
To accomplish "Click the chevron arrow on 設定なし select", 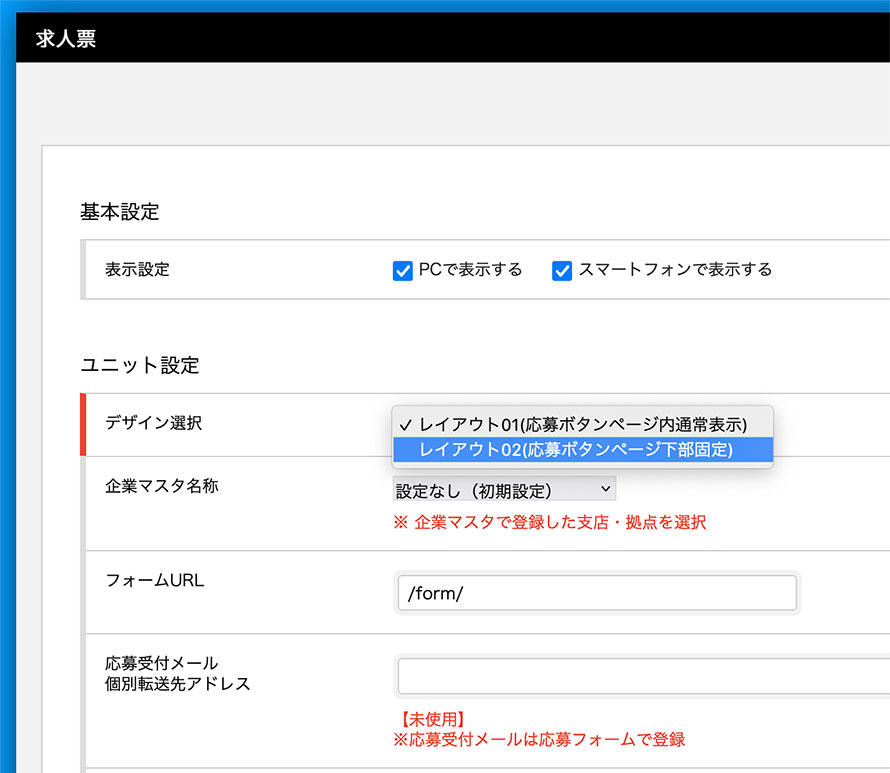I will click(606, 489).
